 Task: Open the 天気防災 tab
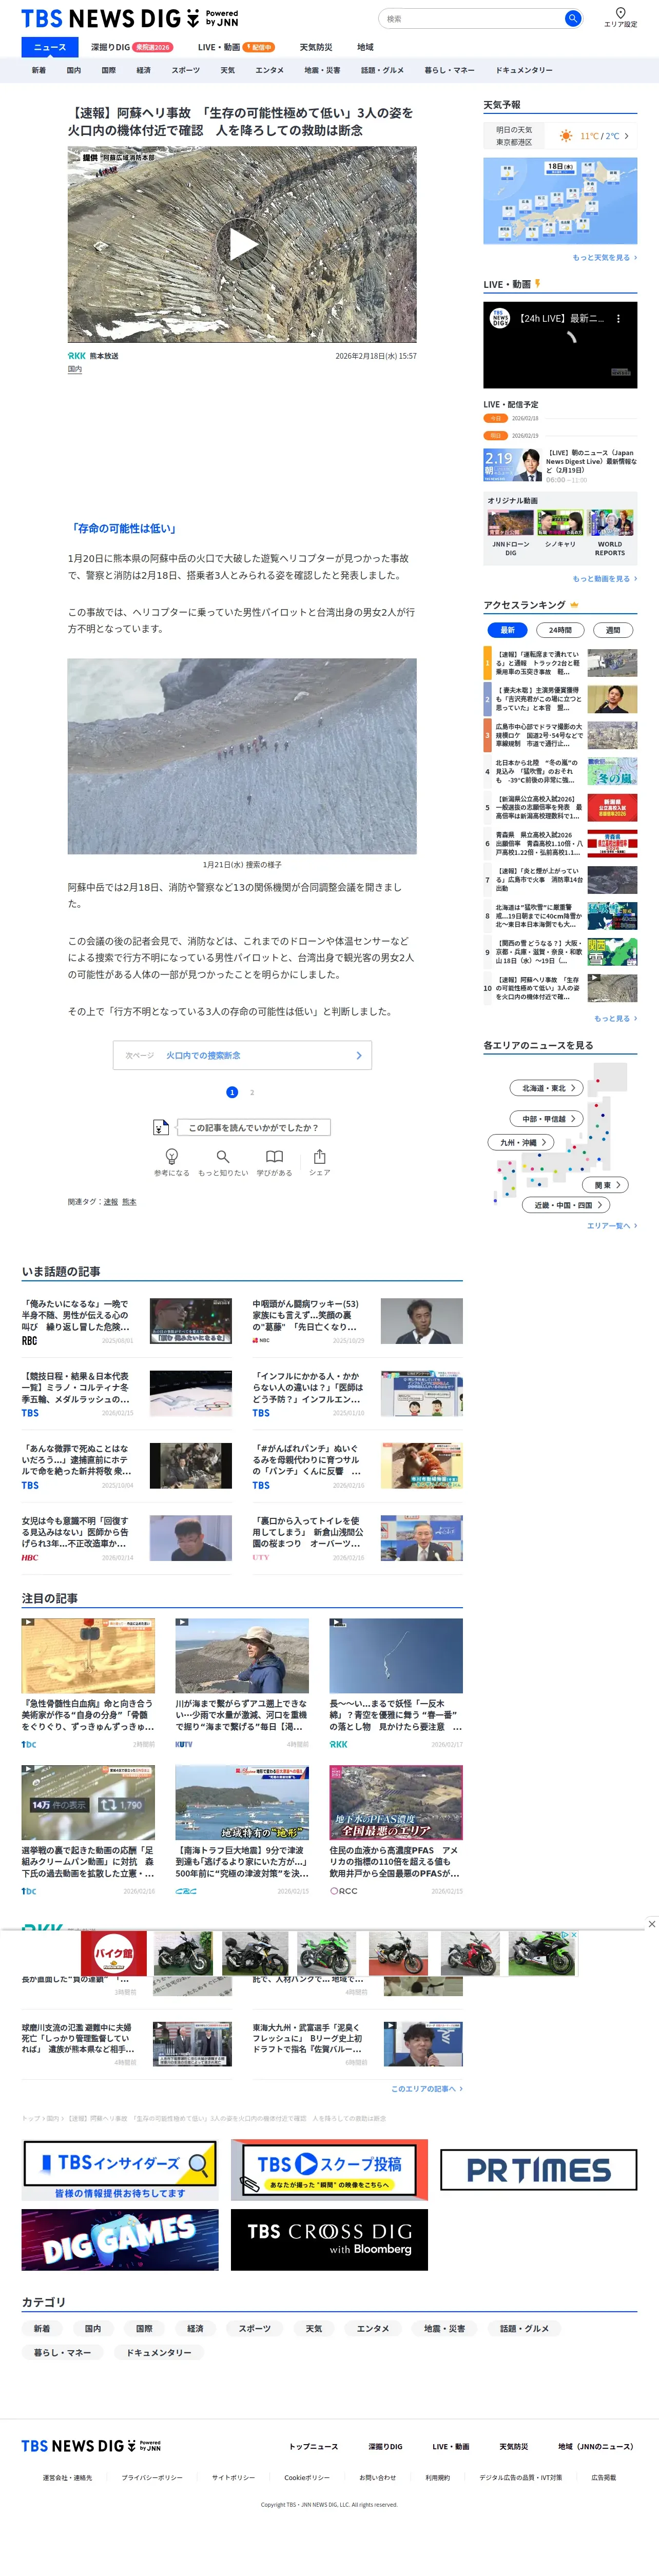pyautogui.click(x=316, y=47)
